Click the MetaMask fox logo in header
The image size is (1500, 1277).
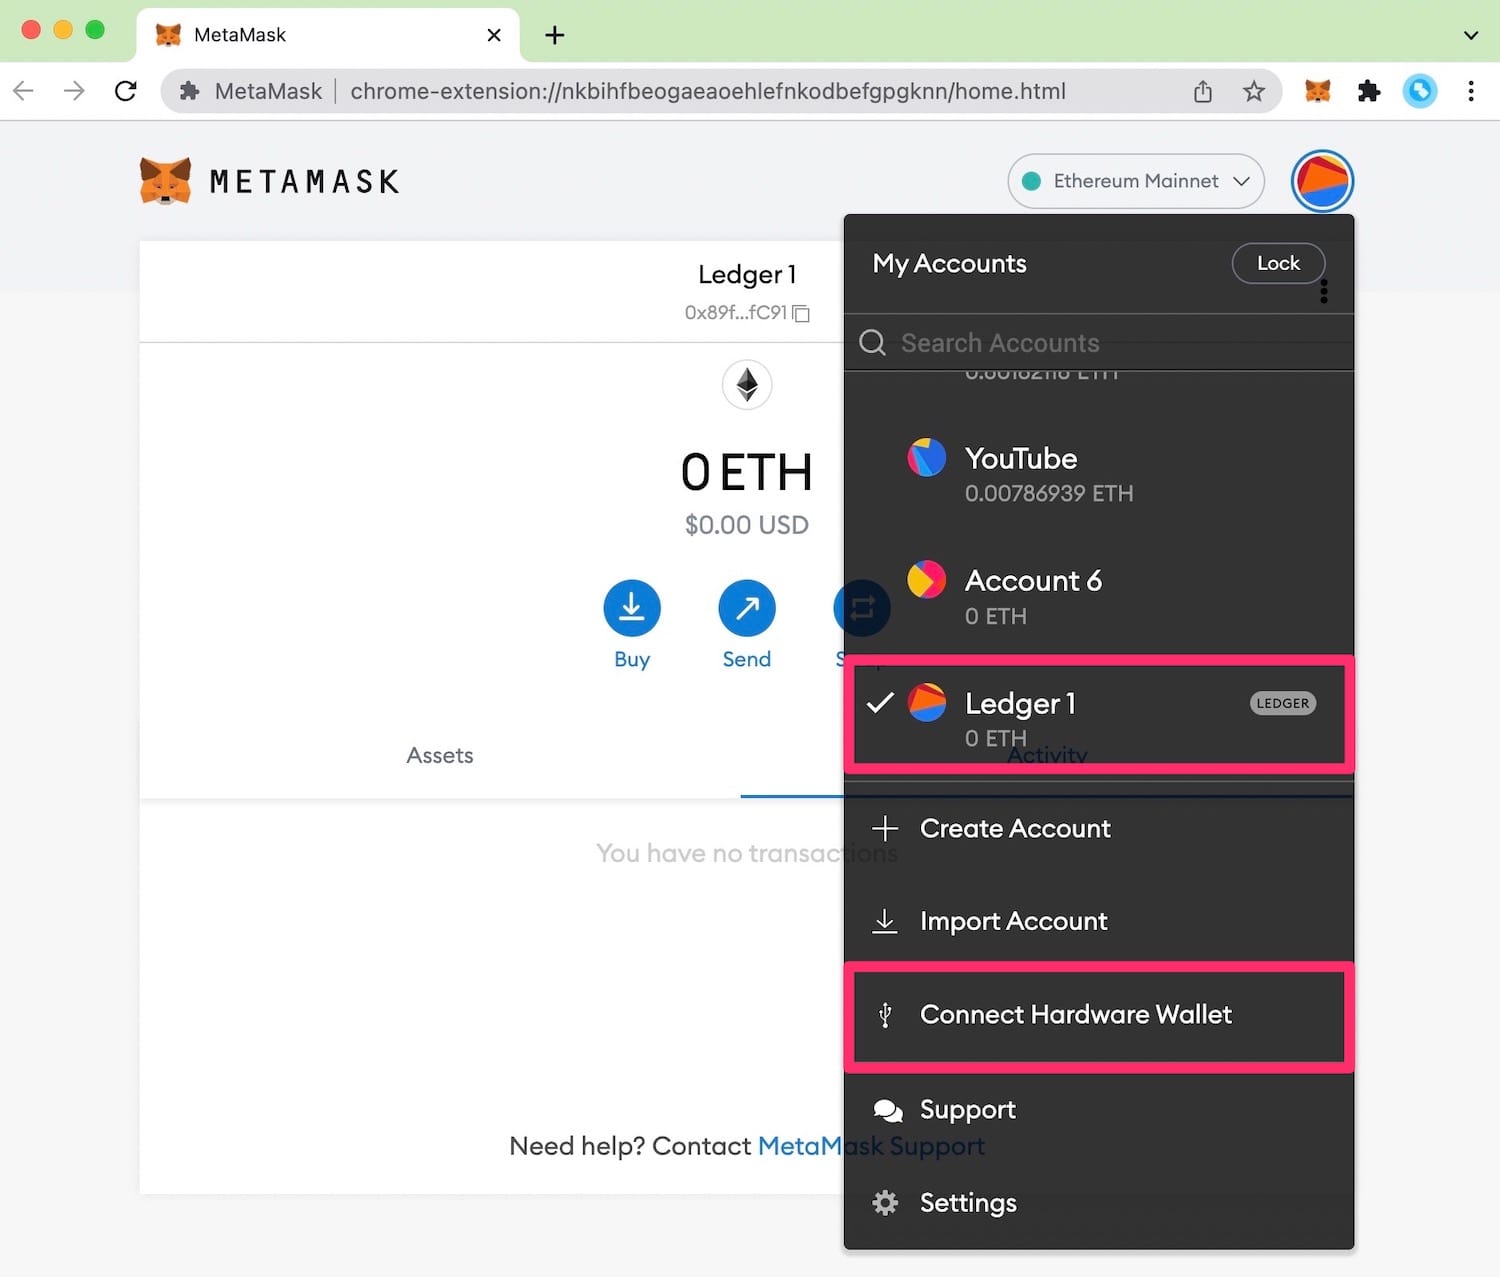(x=166, y=181)
